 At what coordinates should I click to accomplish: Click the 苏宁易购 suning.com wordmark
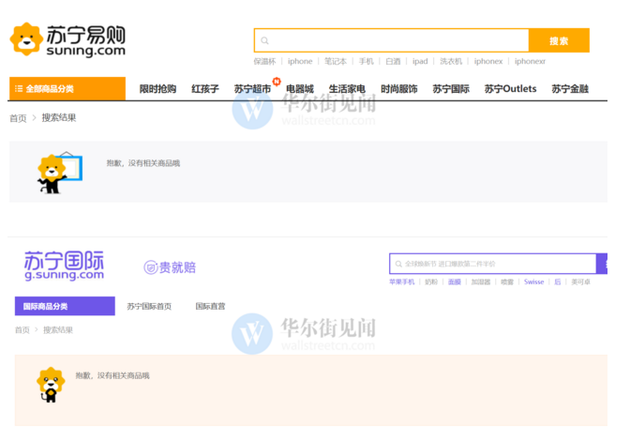point(86,41)
